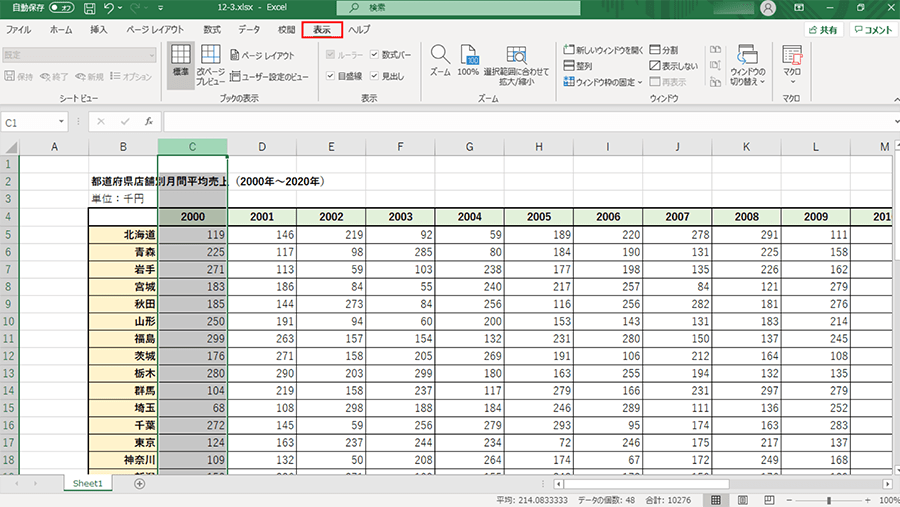Screen dimensions: 900x507
Task: Open the Name Box dropdown arrow
Action: 61,122
